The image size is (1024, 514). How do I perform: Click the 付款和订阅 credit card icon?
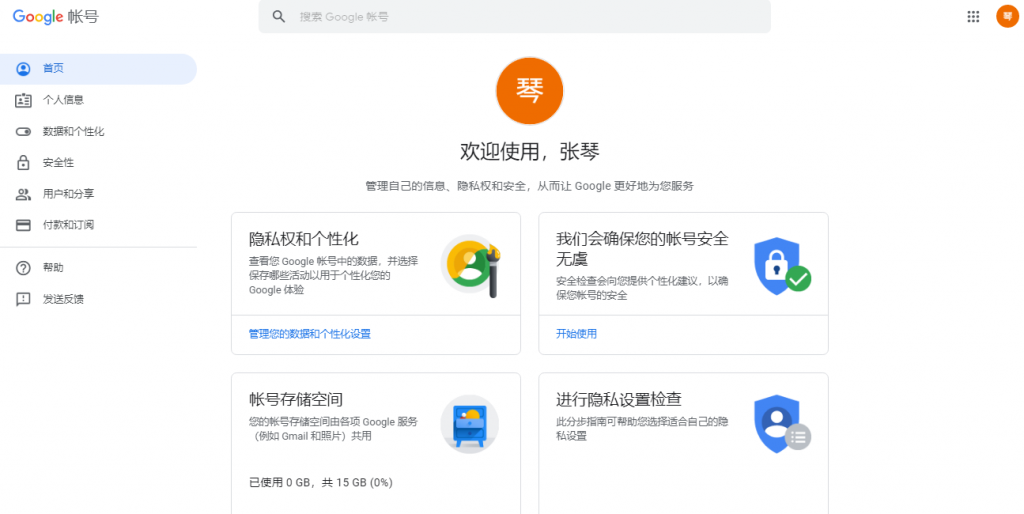click(24, 225)
